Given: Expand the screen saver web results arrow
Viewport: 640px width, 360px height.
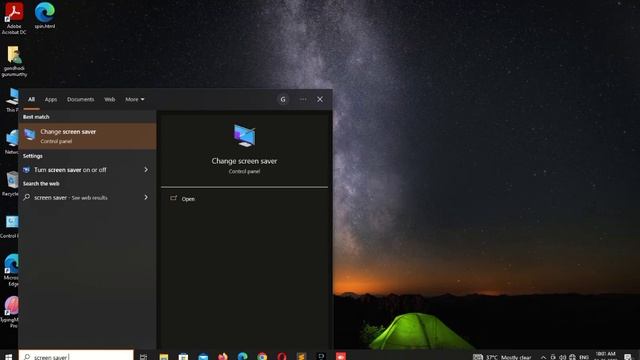Looking at the screenshot, I should point(146,197).
